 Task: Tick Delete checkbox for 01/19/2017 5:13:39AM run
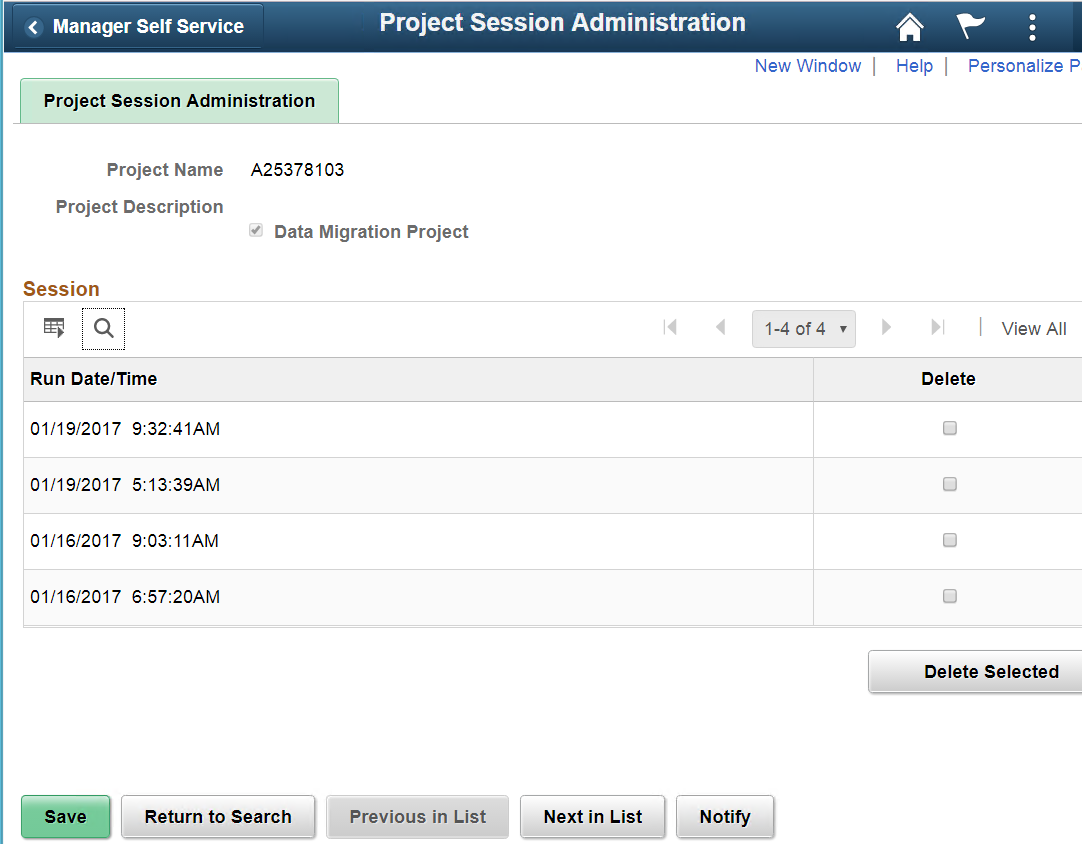pos(950,484)
